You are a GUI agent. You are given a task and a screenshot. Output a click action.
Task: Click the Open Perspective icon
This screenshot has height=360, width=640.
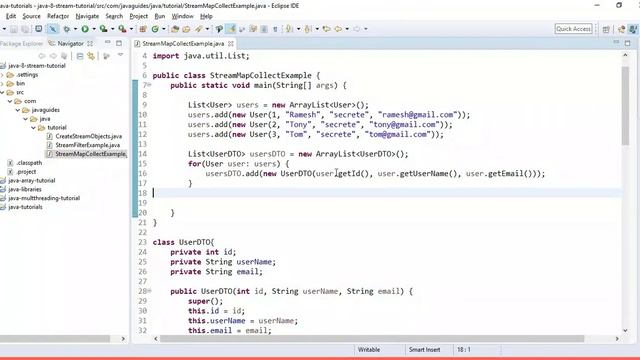pyautogui.click(x=606, y=29)
